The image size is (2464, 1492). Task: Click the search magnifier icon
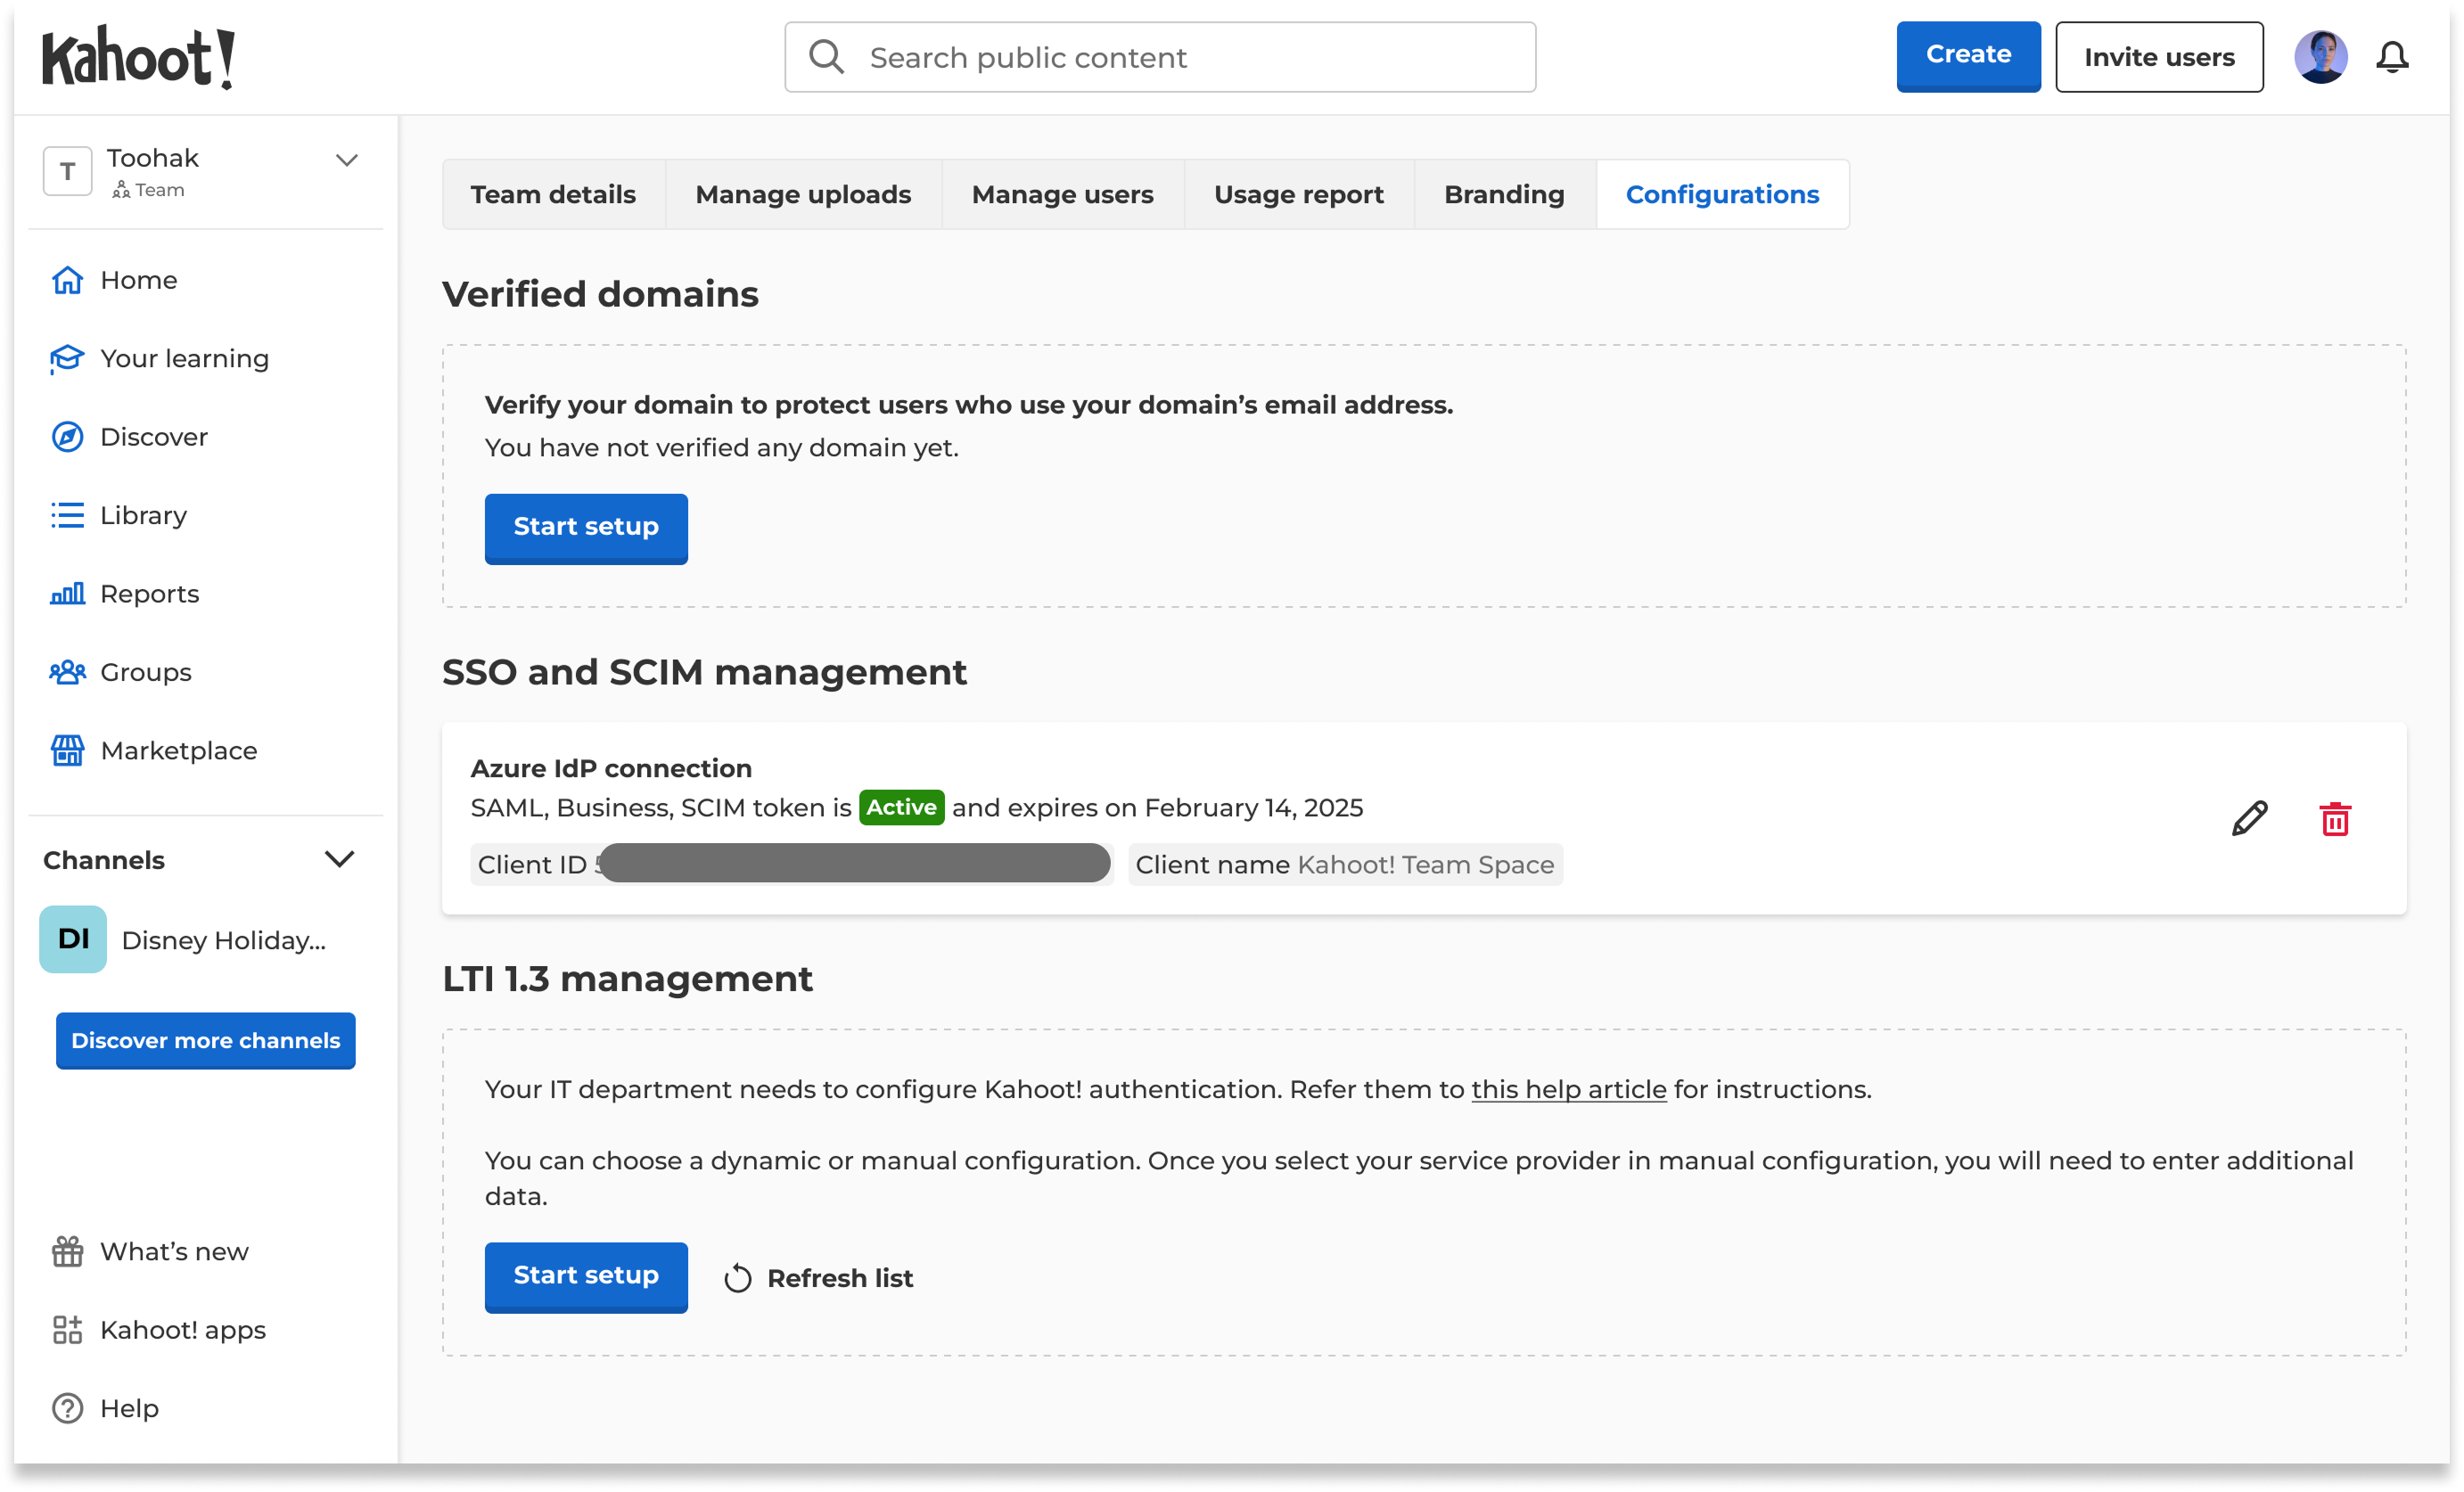[x=826, y=57]
